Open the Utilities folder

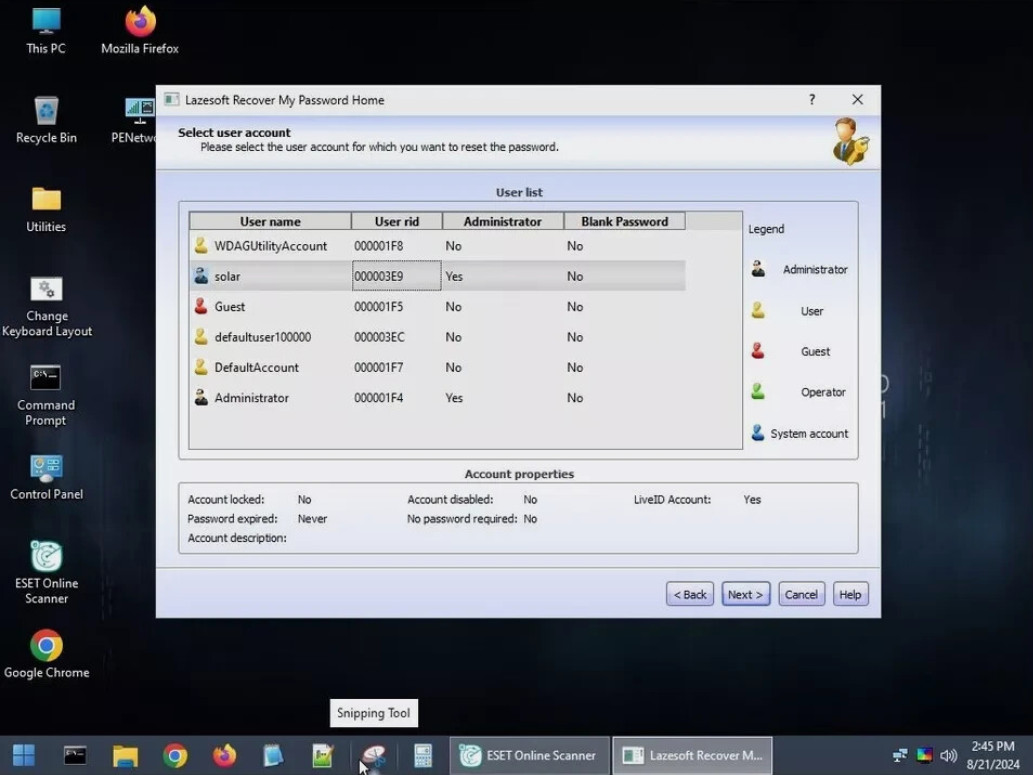[x=46, y=209]
